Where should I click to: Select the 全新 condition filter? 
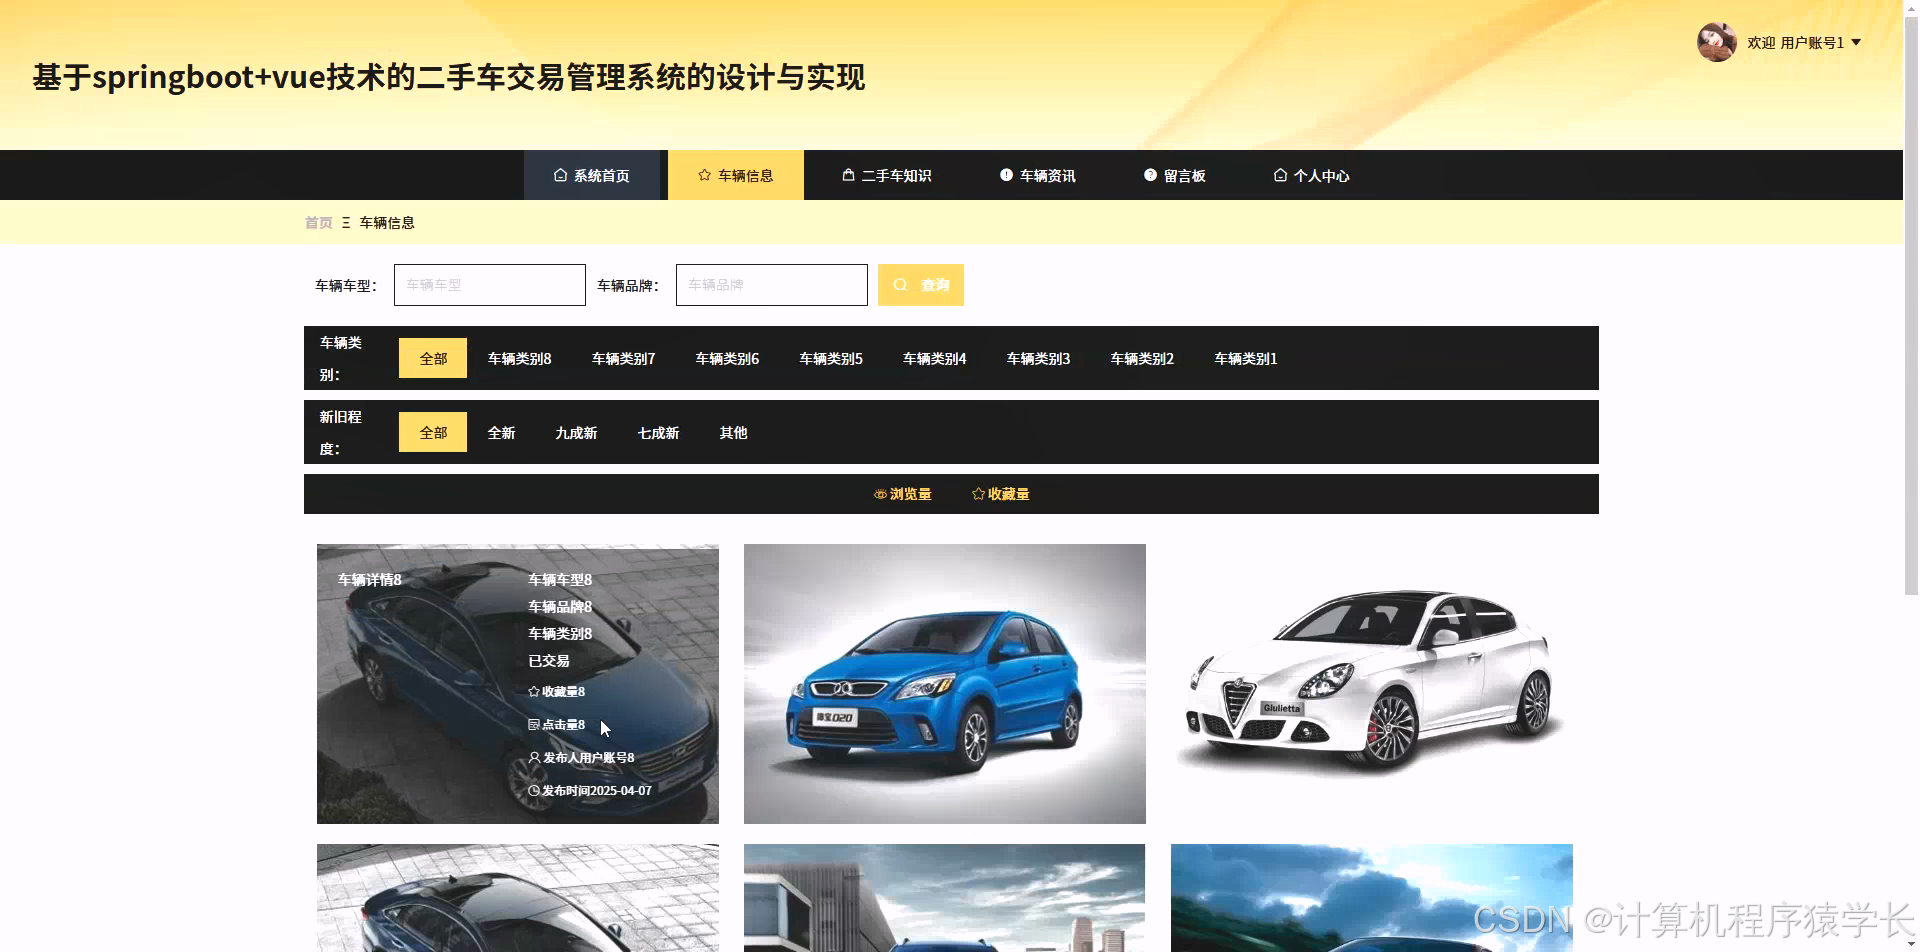501,432
